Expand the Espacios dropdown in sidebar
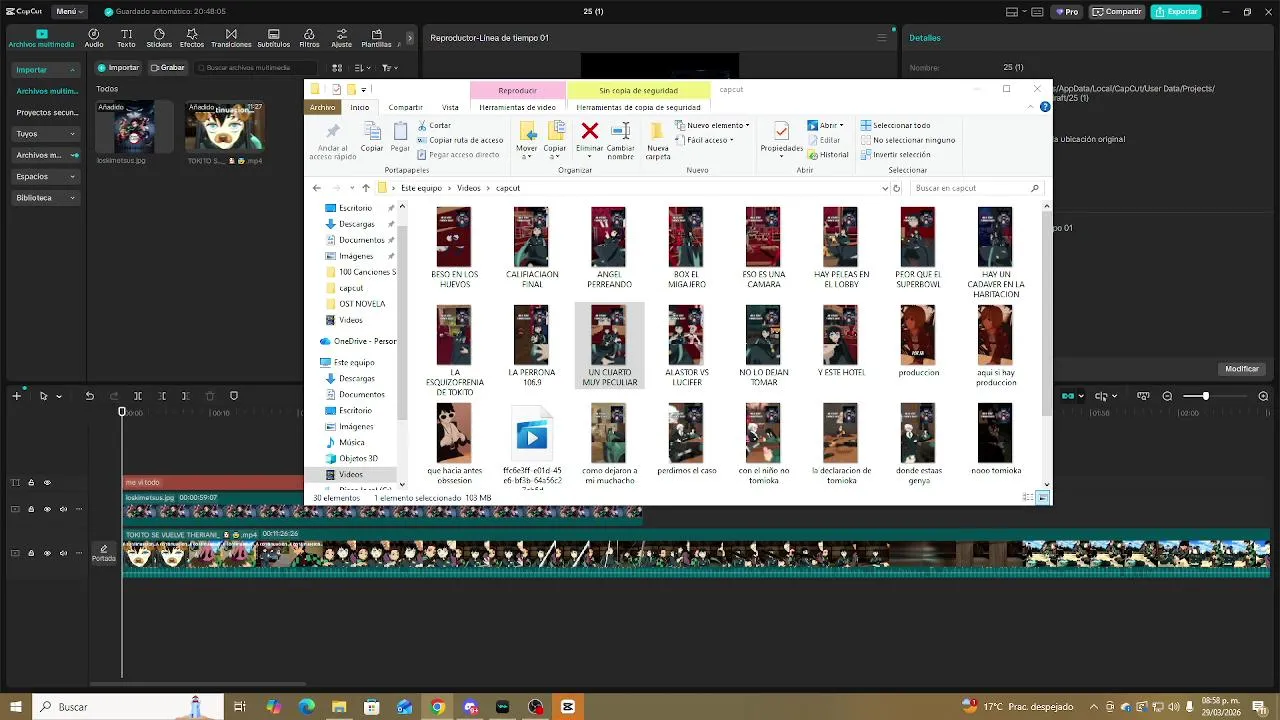Screen dimensions: 1280x720 72,177
